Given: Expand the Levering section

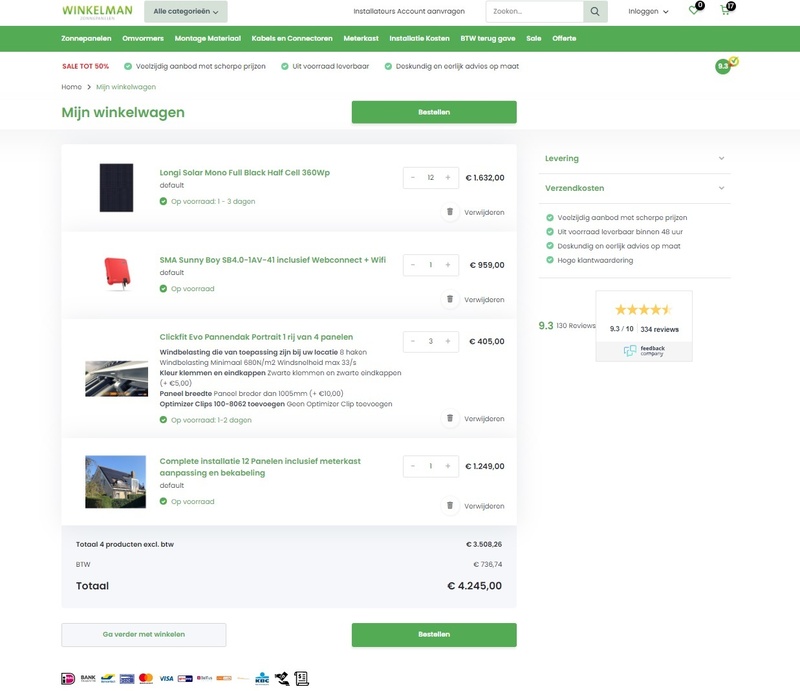Looking at the screenshot, I should point(635,158).
